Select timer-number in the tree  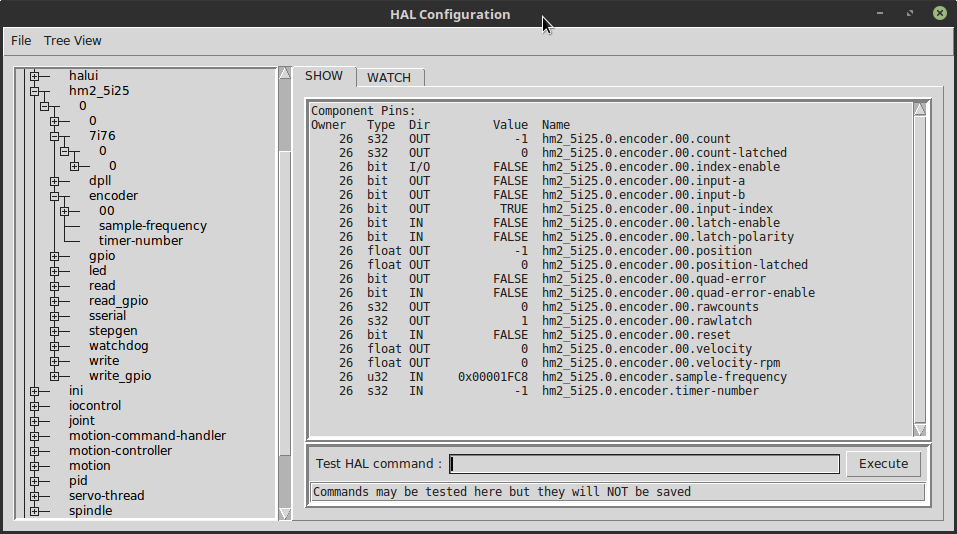point(140,241)
